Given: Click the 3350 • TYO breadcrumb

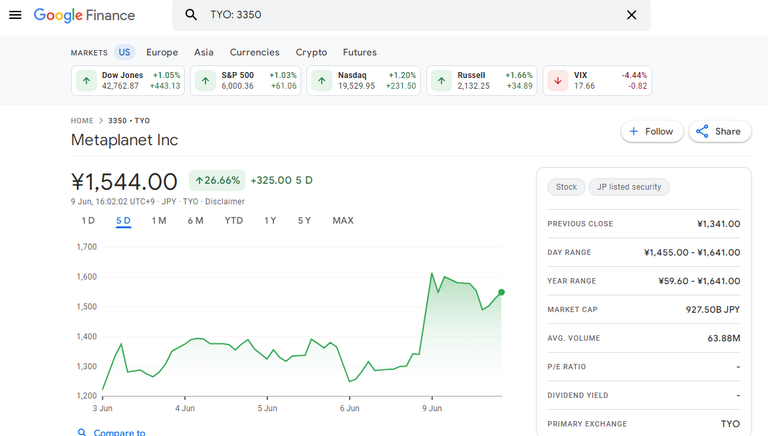Looking at the screenshot, I should pos(129,121).
